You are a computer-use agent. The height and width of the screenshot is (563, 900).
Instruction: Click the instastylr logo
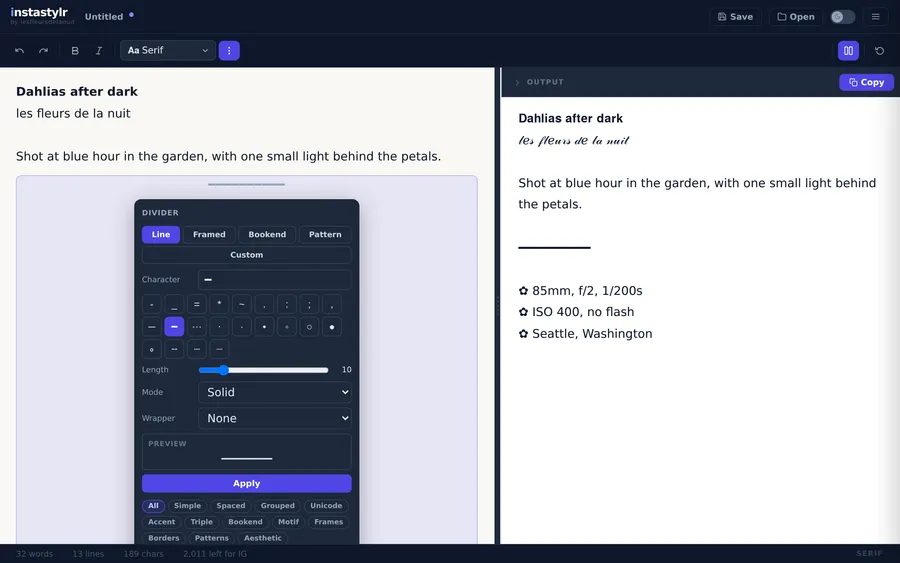(39, 12)
